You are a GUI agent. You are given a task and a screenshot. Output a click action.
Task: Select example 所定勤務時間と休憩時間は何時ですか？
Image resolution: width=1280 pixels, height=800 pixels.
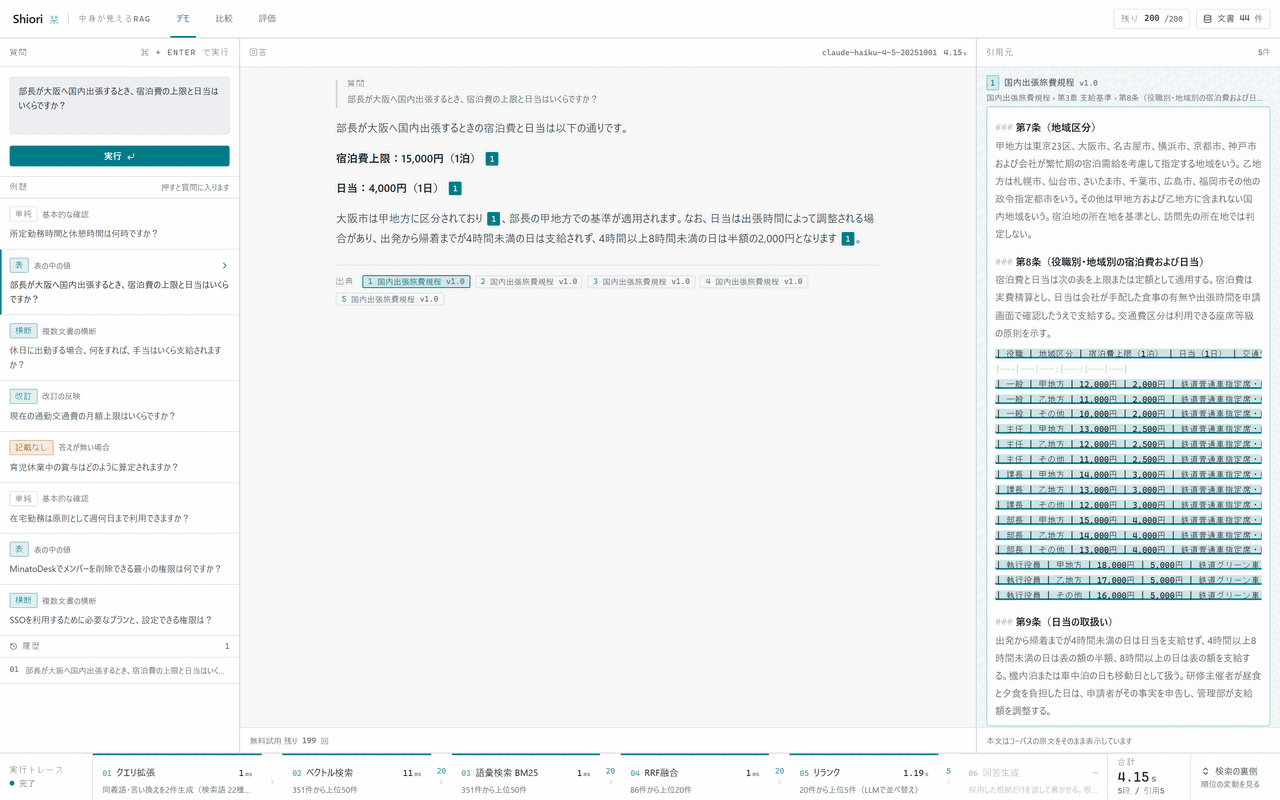coord(119,224)
